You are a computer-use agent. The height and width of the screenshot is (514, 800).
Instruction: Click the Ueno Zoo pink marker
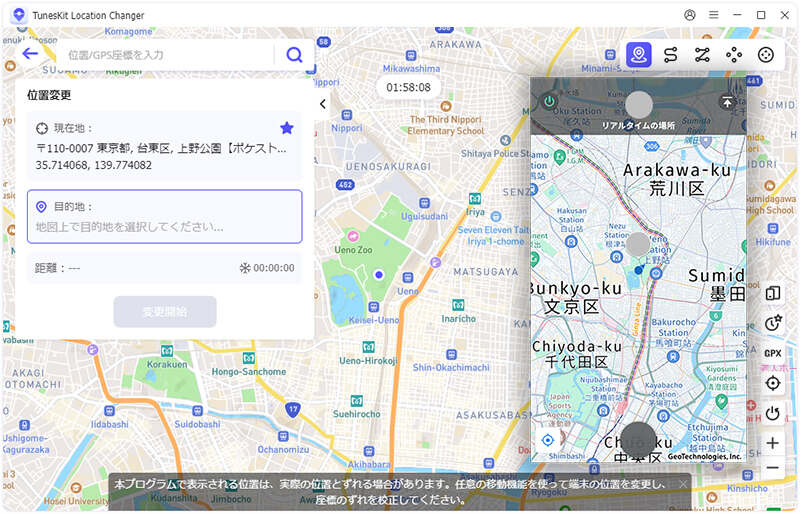353,236
